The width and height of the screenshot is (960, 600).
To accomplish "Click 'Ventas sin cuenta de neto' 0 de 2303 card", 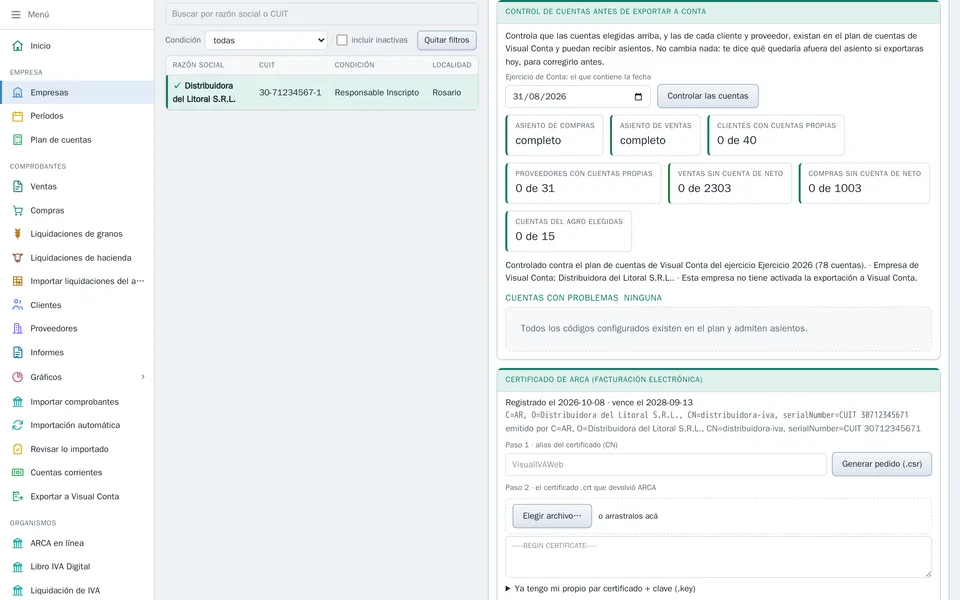I will tap(730, 183).
